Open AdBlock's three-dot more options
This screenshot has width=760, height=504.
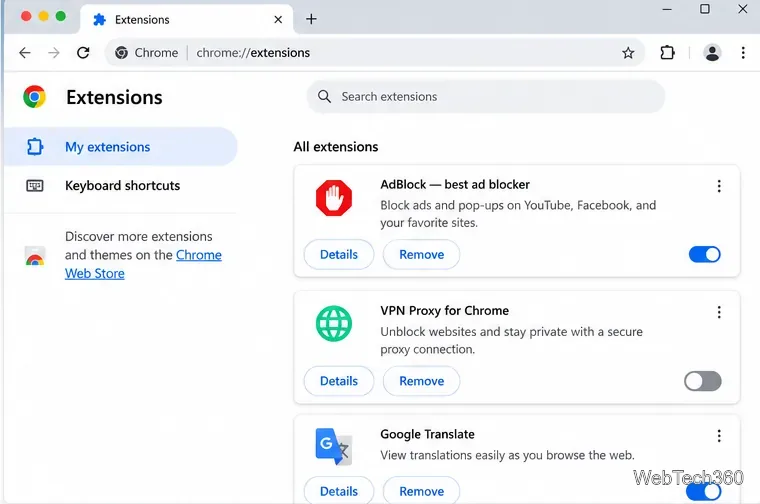[719, 186]
